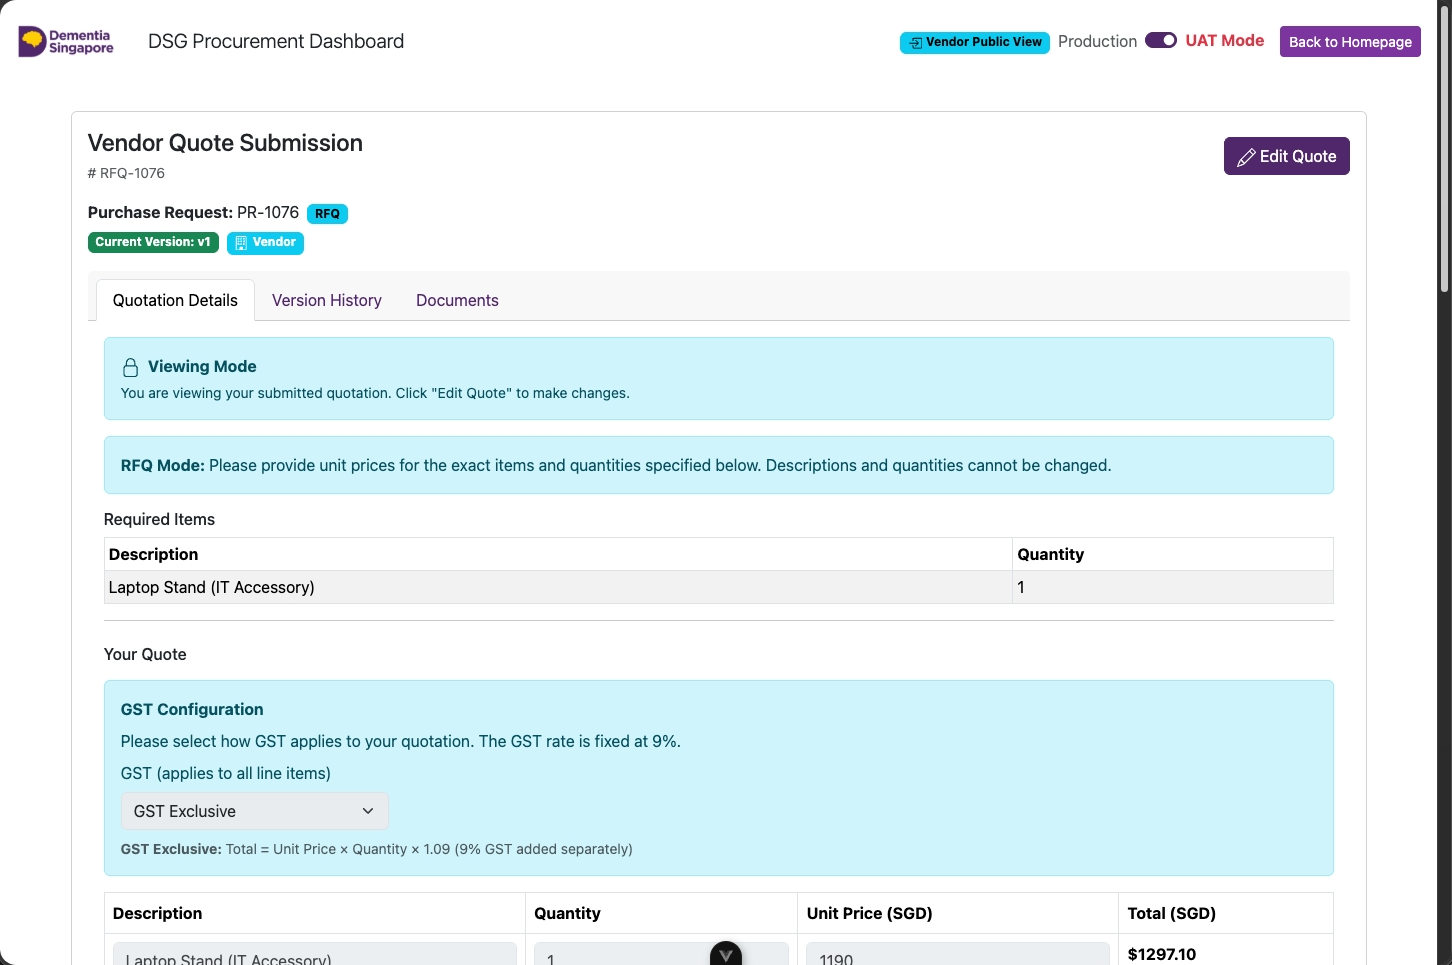
Task: Click the Unit Price (SGD) column header
Action: click(870, 913)
